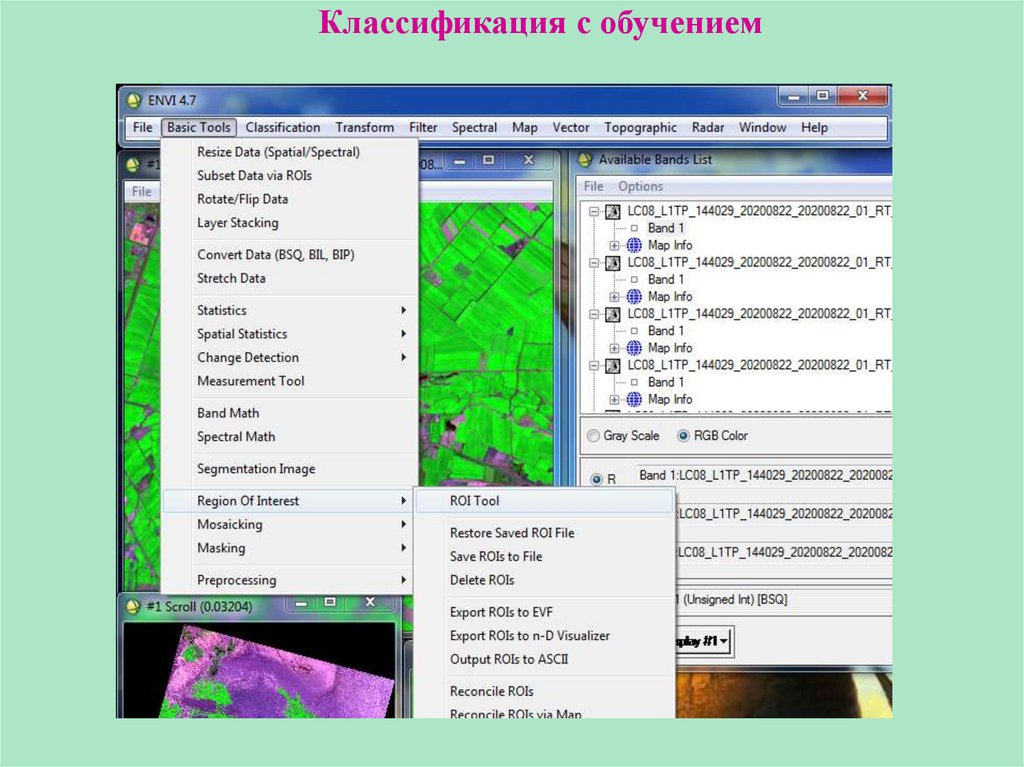1024x767 pixels.
Task: Open the Radar menu
Action: [708, 127]
